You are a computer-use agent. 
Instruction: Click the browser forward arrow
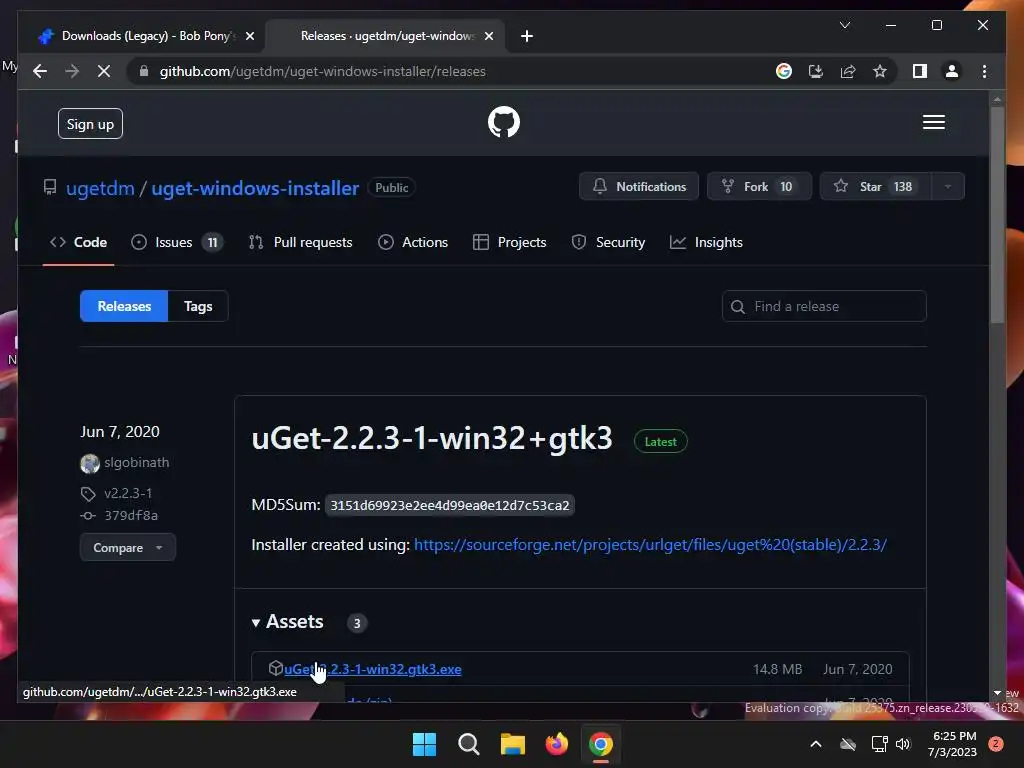pyautogui.click(x=72, y=71)
